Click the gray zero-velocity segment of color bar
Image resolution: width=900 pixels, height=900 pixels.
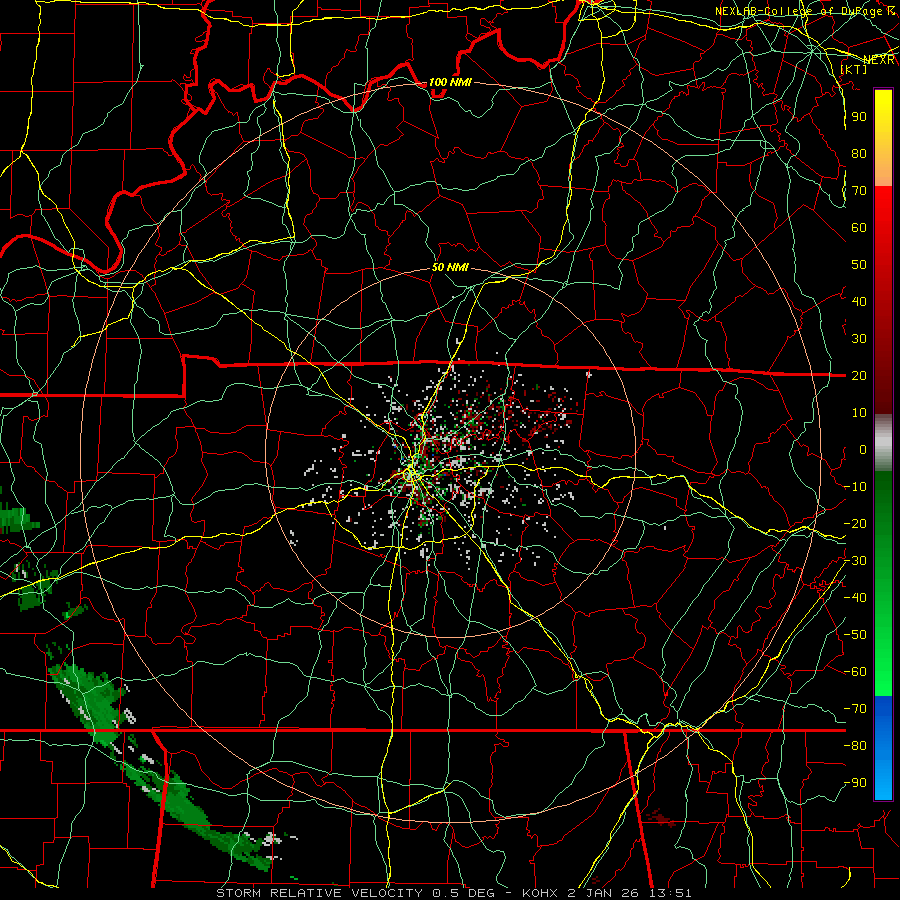883,442
